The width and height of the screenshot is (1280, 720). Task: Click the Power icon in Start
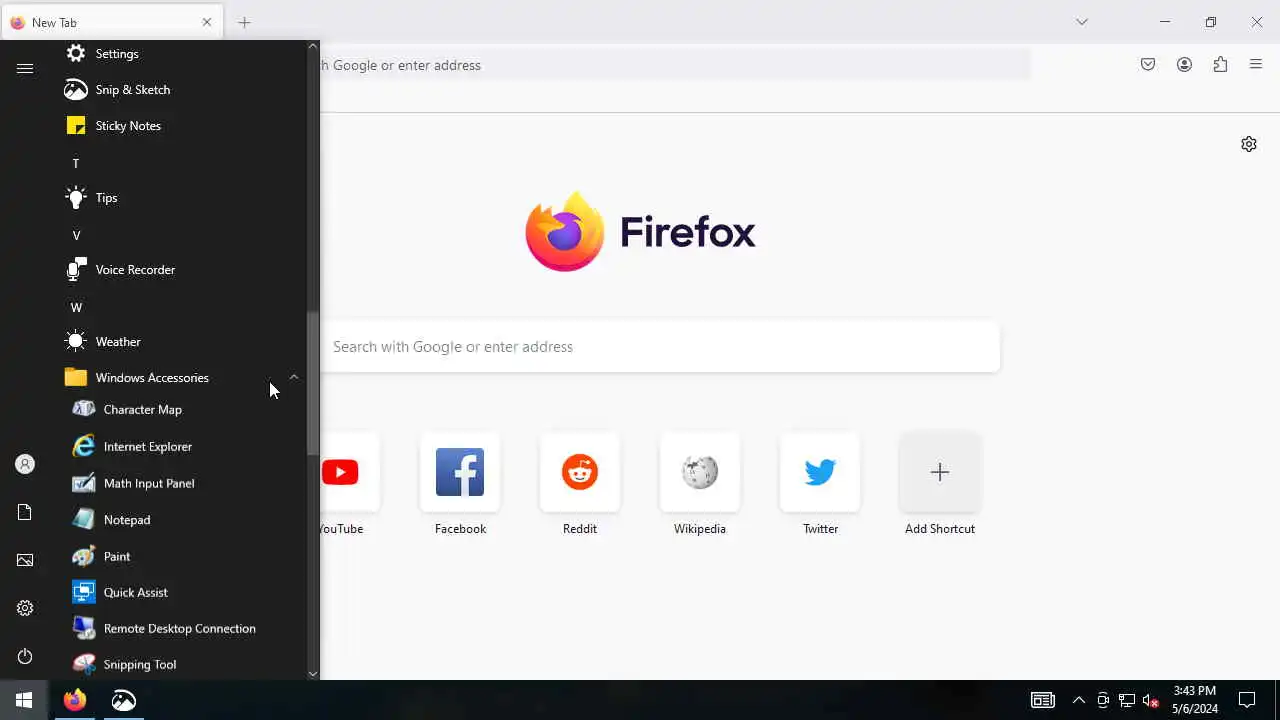click(x=25, y=656)
